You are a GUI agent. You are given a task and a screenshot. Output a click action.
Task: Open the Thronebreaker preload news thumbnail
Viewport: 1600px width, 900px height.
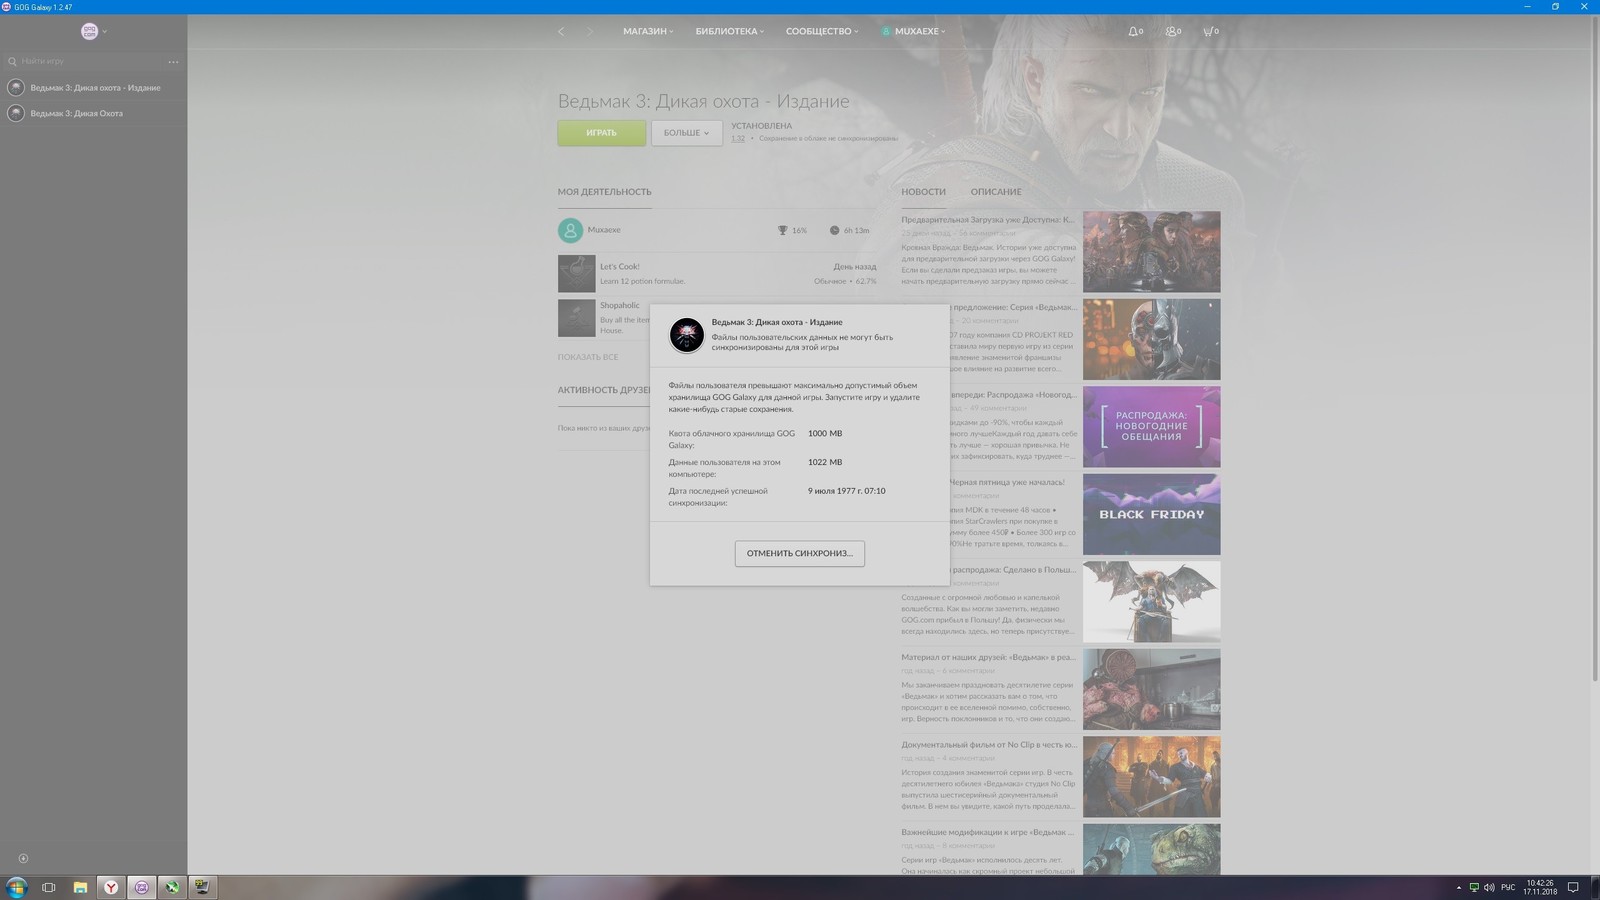coord(1151,251)
